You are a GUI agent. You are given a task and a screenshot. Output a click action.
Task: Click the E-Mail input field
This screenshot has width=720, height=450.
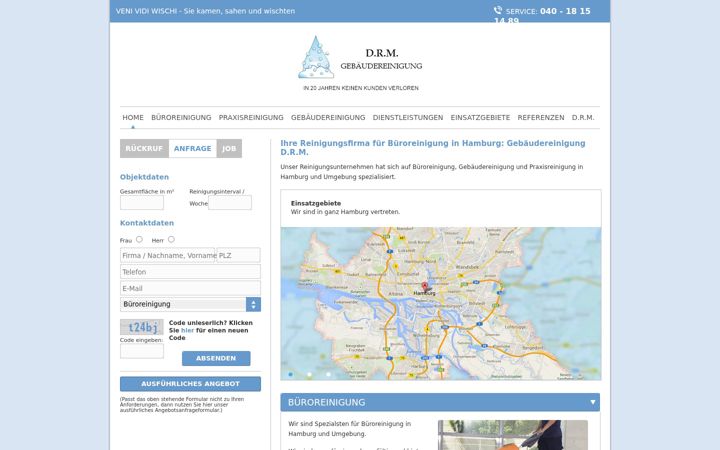click(190, 288)
